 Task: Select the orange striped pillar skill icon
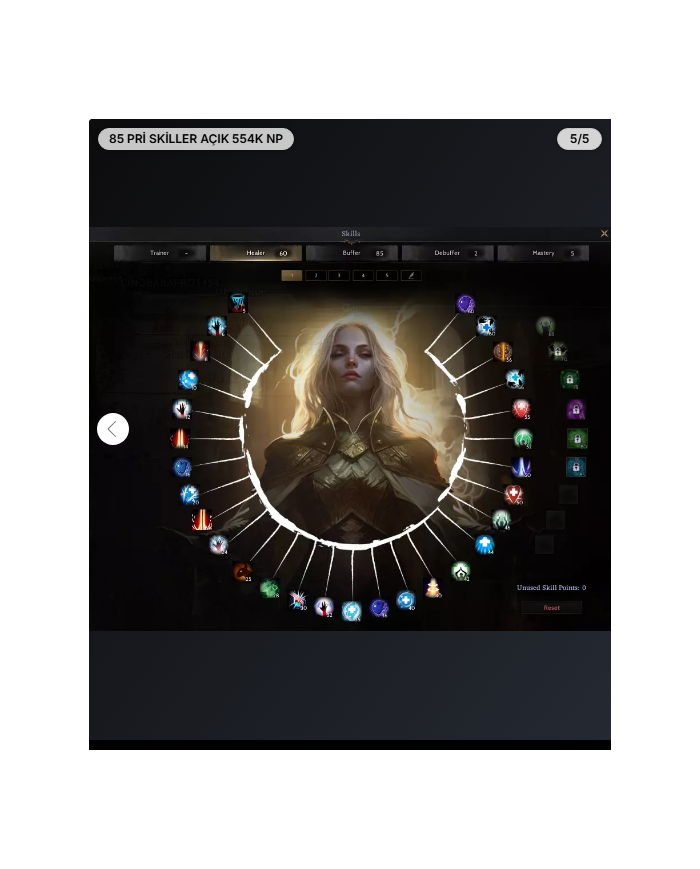pyautogui.click(x=503, y=352)
